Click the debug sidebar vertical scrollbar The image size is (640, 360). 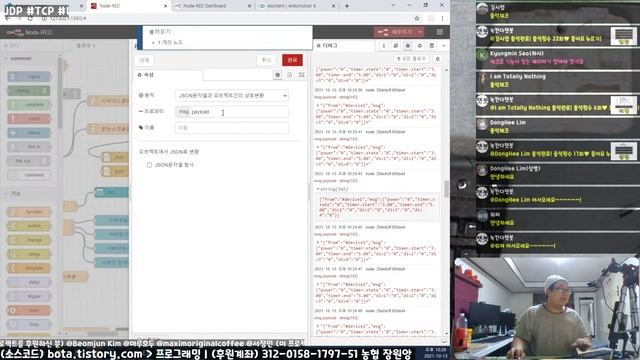(446, 189)
